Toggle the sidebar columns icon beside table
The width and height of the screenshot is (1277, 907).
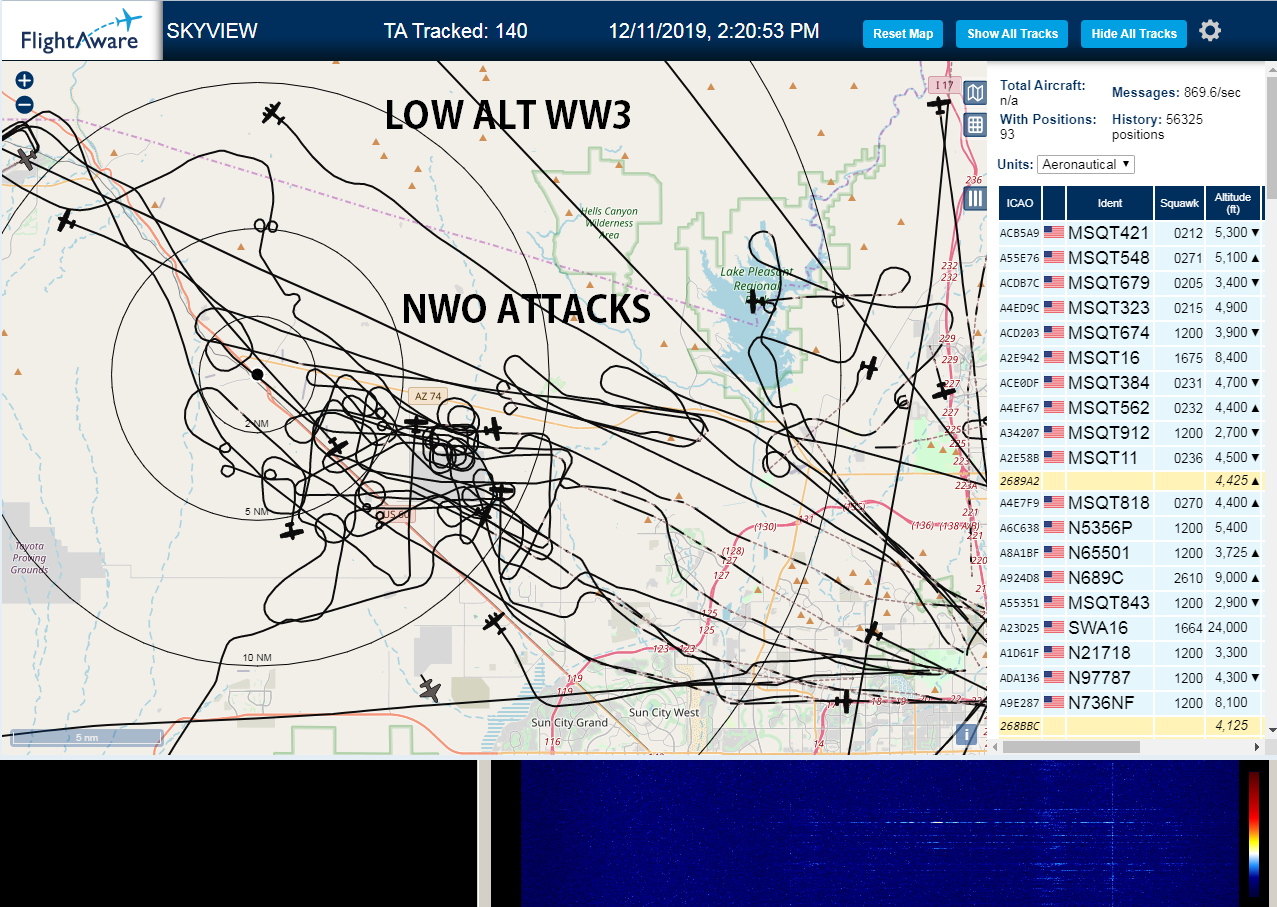point(975,199)
